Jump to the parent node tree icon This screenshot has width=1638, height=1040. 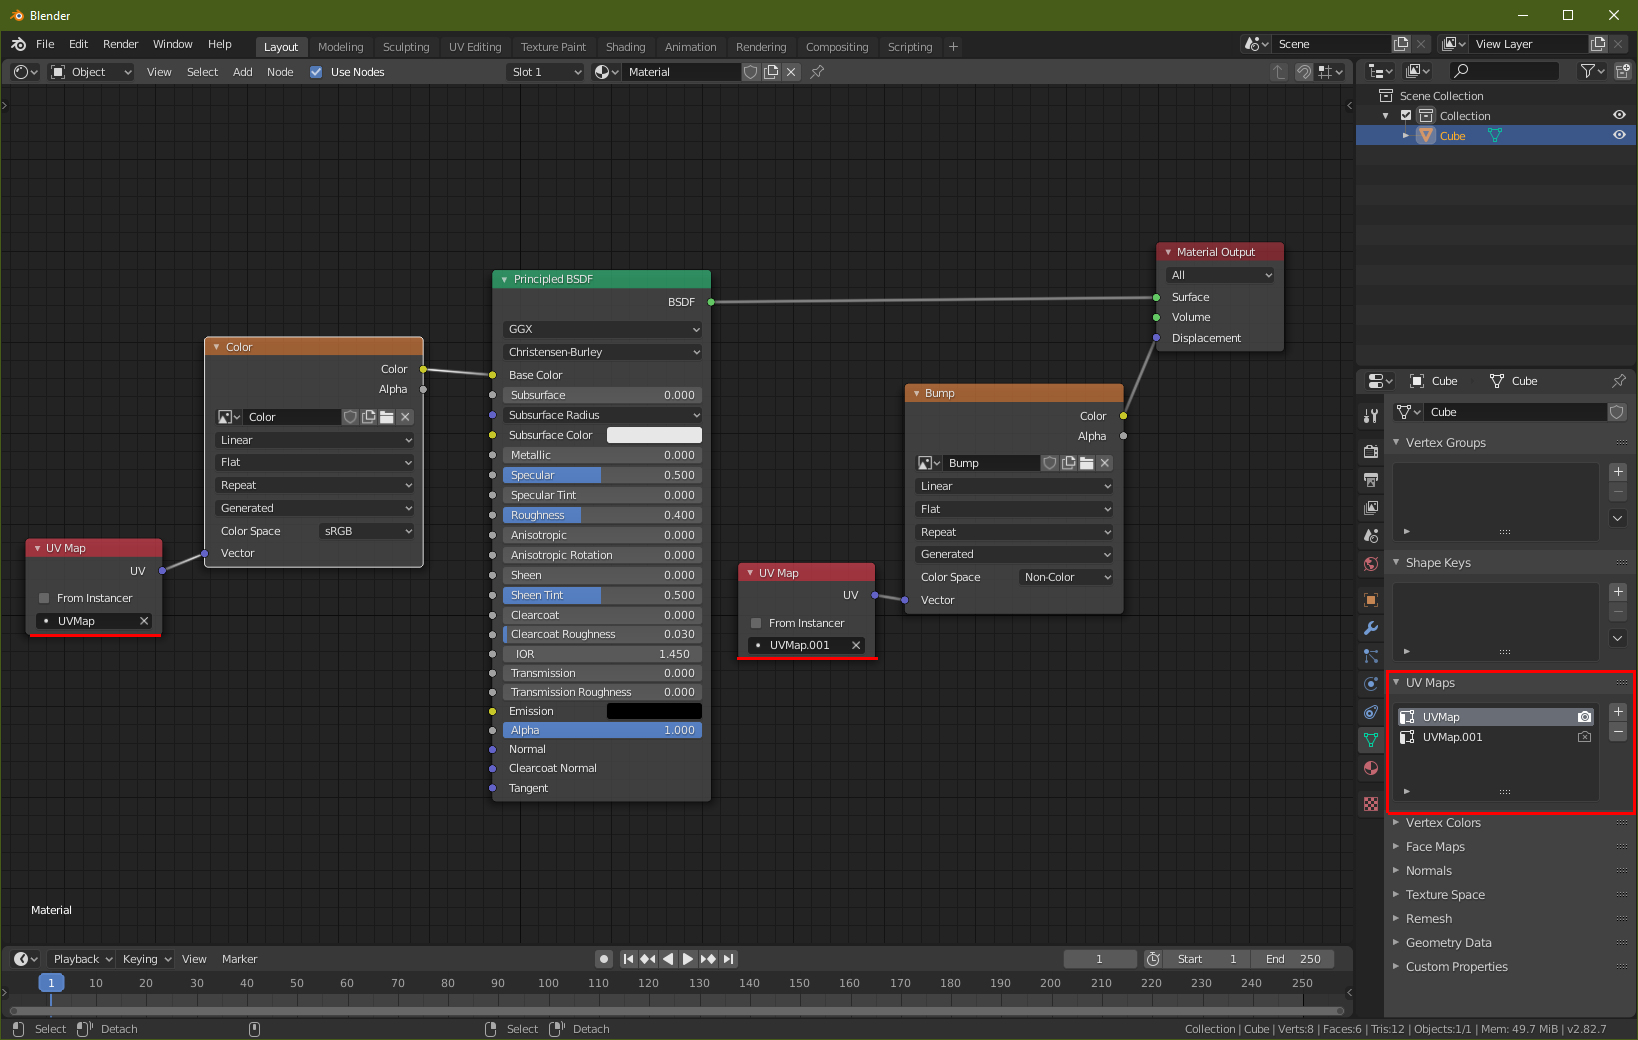coord(1279,72)
